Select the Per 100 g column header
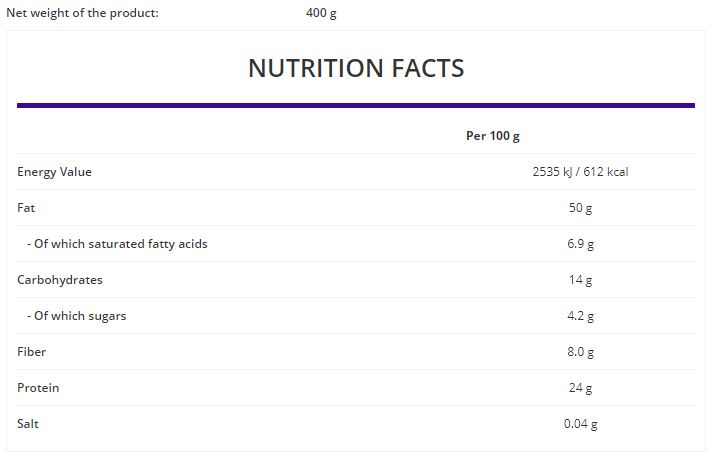Image resolution: width=714 pixels, height=459 pixels. [x=493, y=136]
